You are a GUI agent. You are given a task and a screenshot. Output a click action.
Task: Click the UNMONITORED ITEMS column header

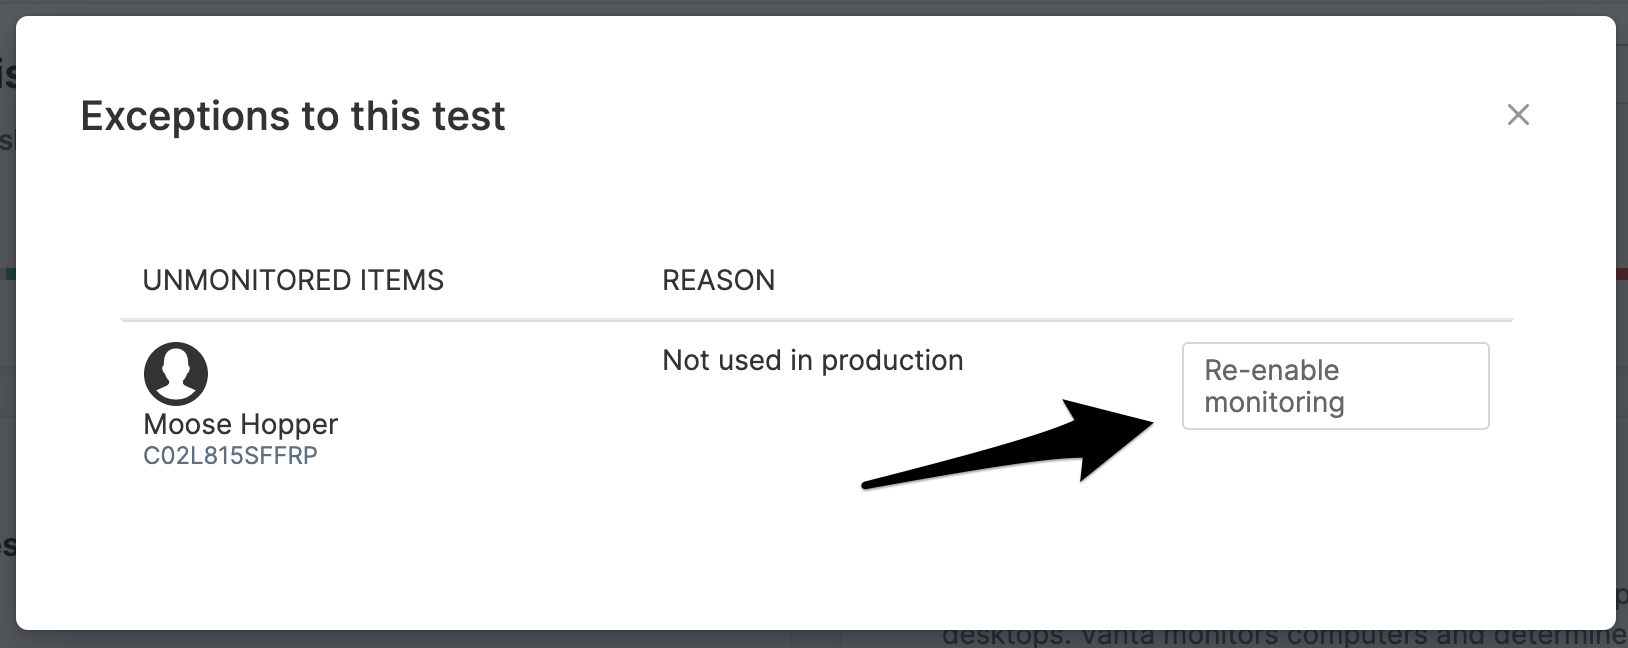[293, 280]
